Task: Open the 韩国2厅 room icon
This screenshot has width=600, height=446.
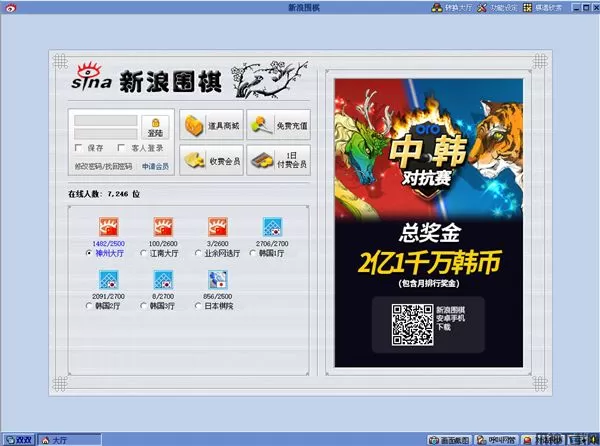Action: point(109,280)
